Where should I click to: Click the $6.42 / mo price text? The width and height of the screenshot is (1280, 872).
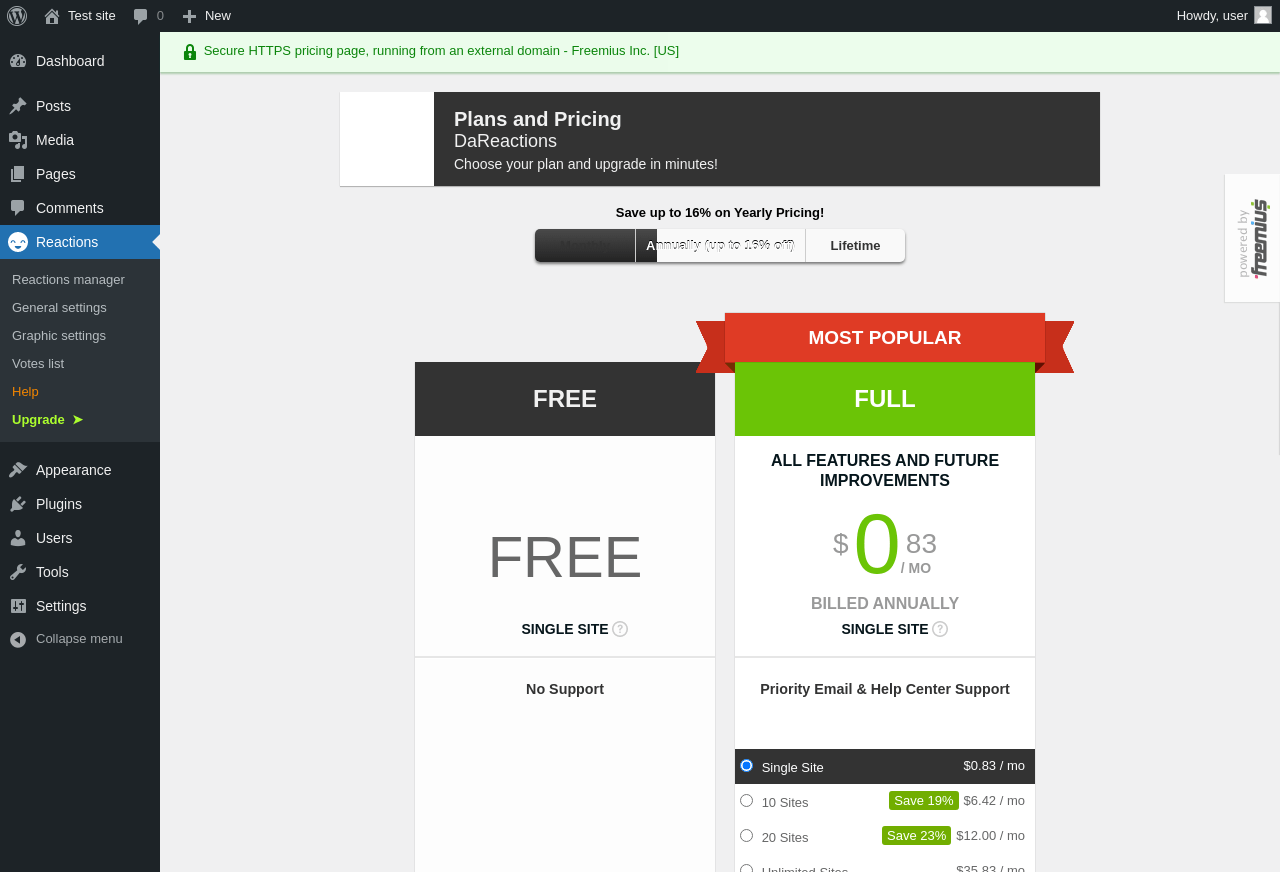tap(994, 801)
